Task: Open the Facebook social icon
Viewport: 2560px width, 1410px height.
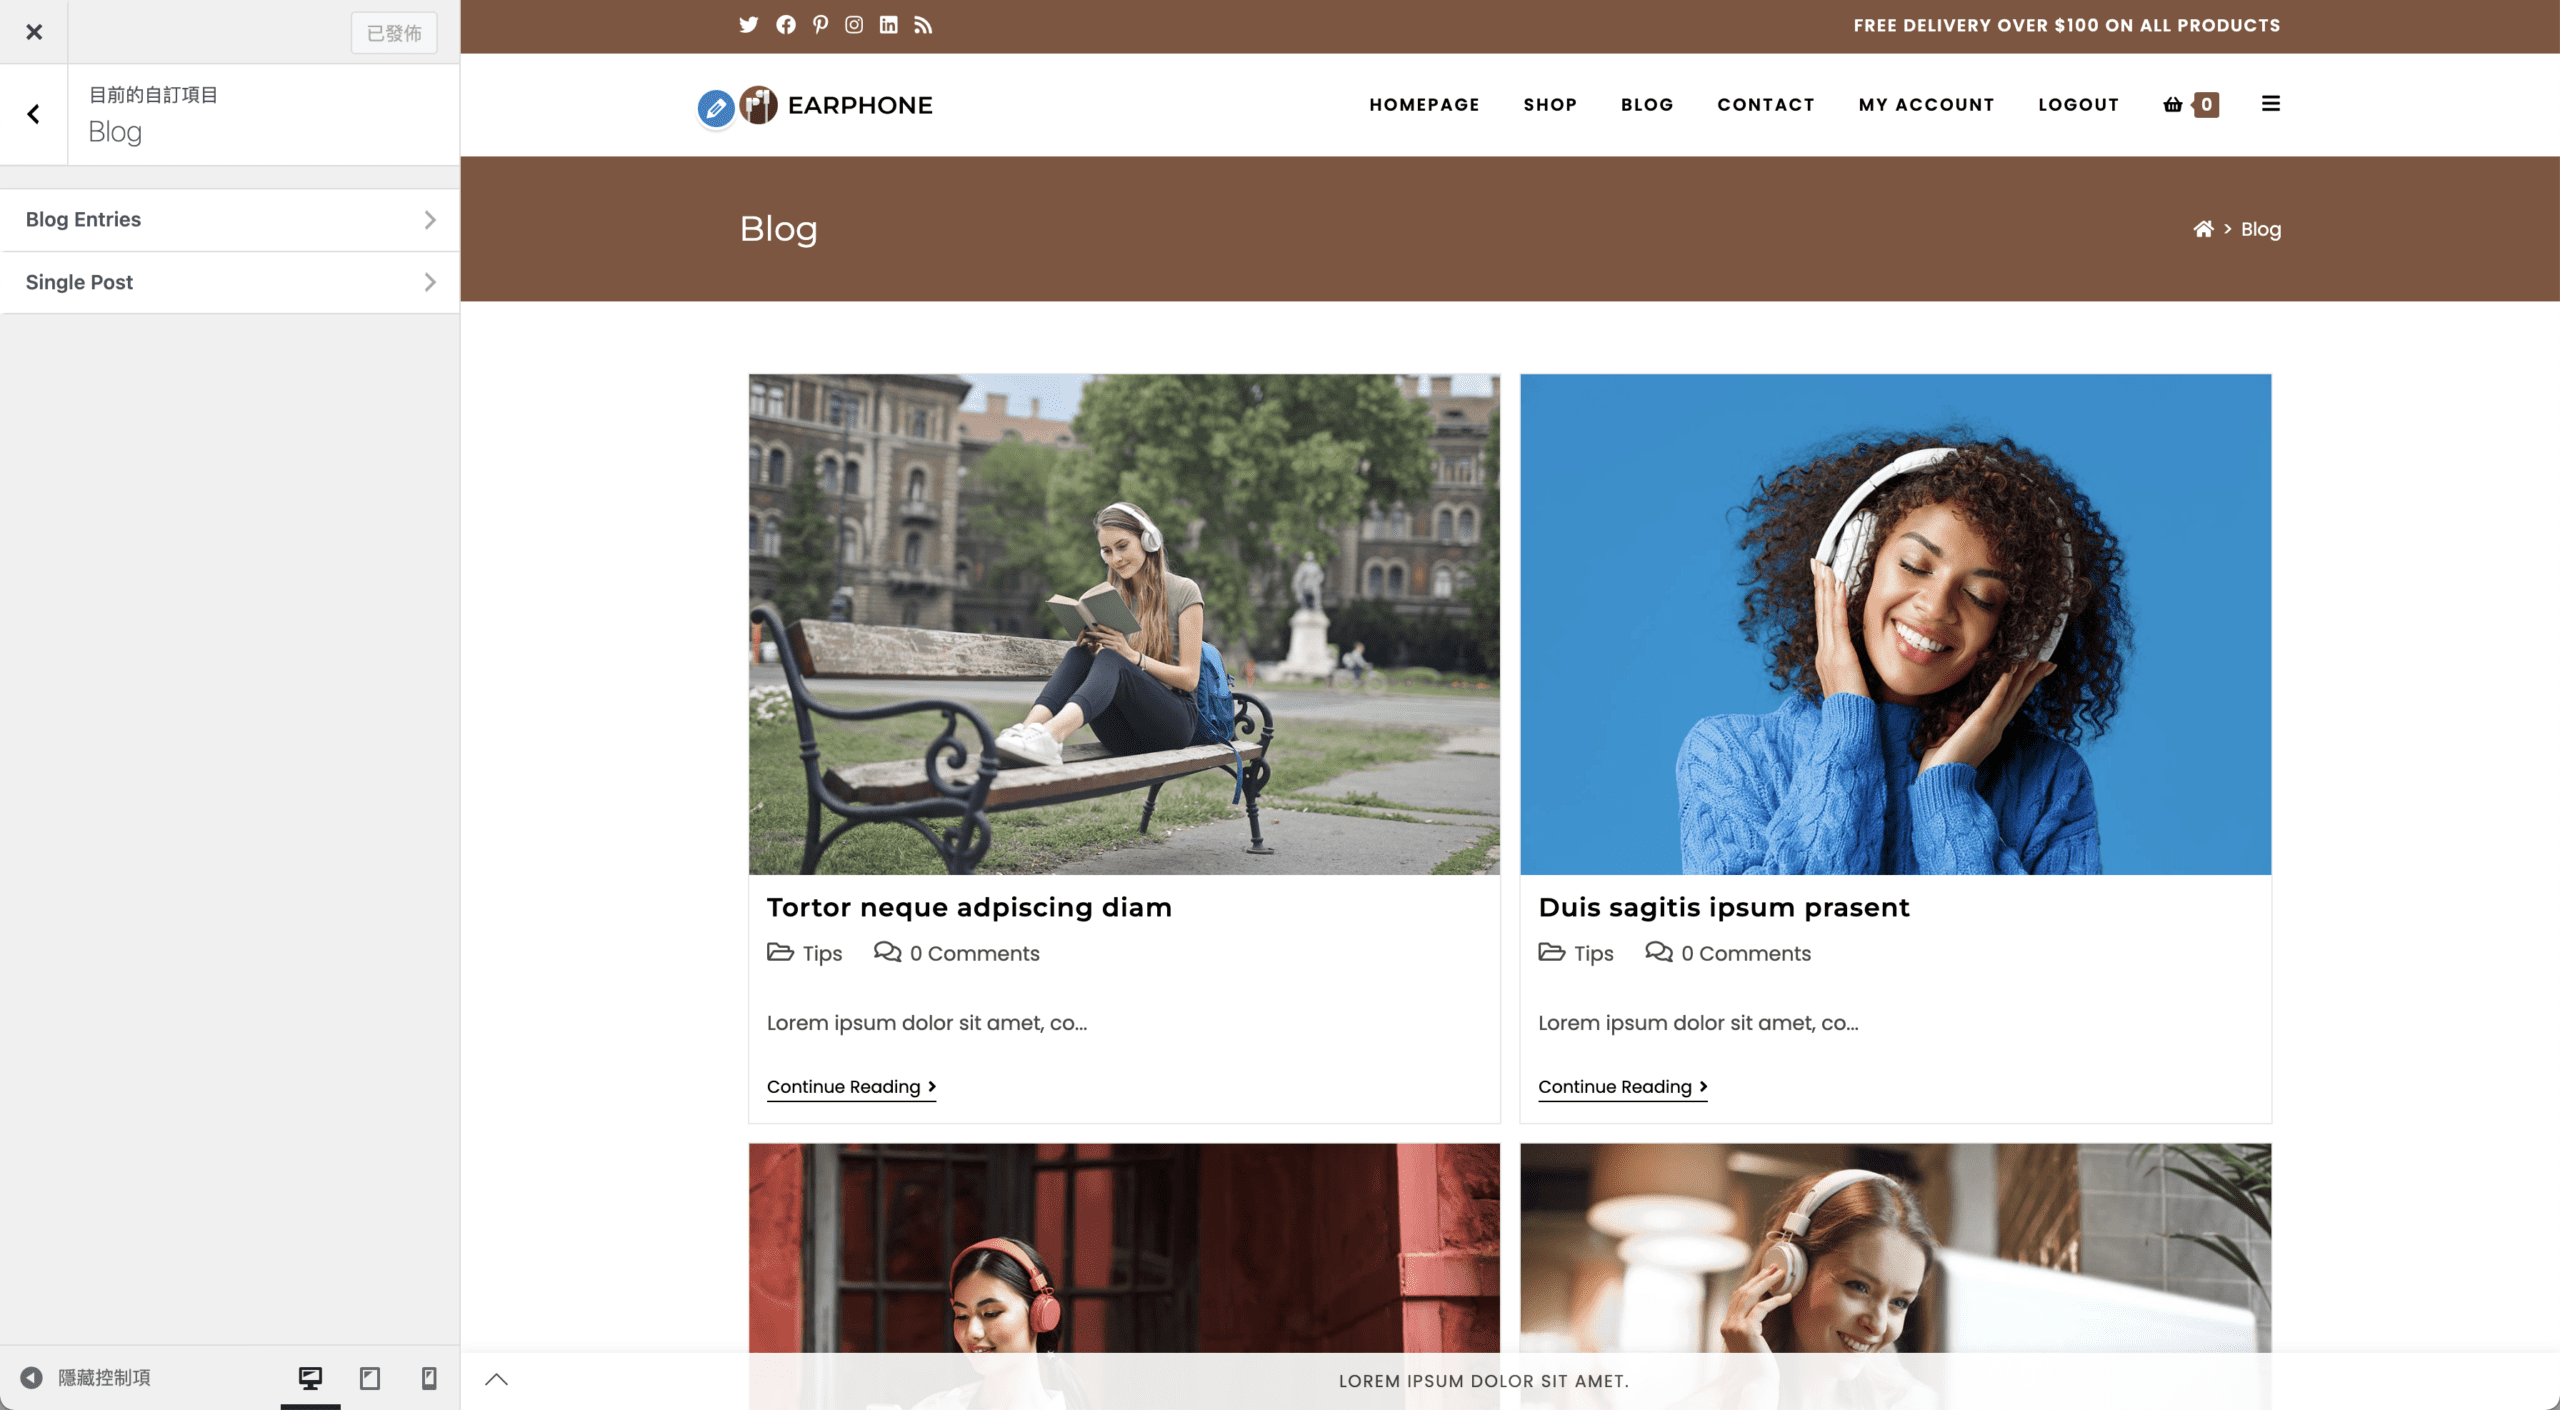Action: [786, 25]
